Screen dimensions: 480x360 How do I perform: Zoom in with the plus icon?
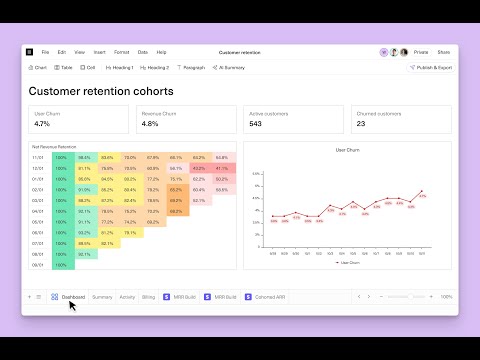[x=431, y=297]
